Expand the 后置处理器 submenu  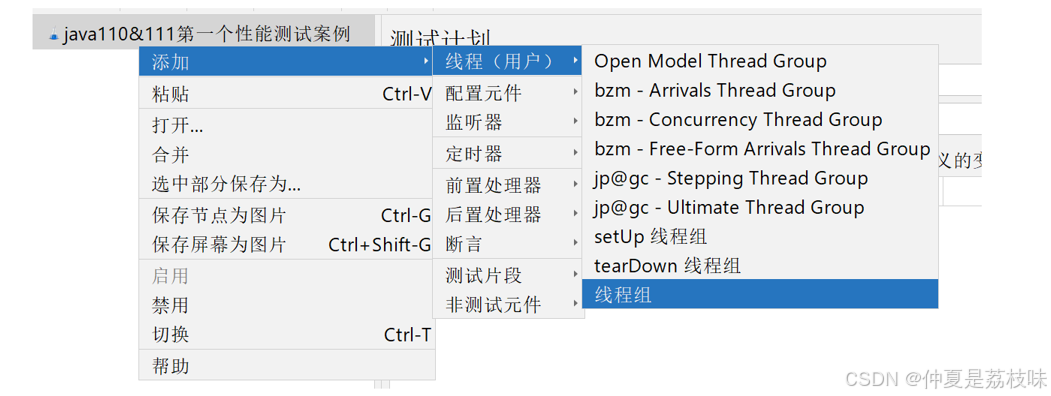tap(507, 214)
